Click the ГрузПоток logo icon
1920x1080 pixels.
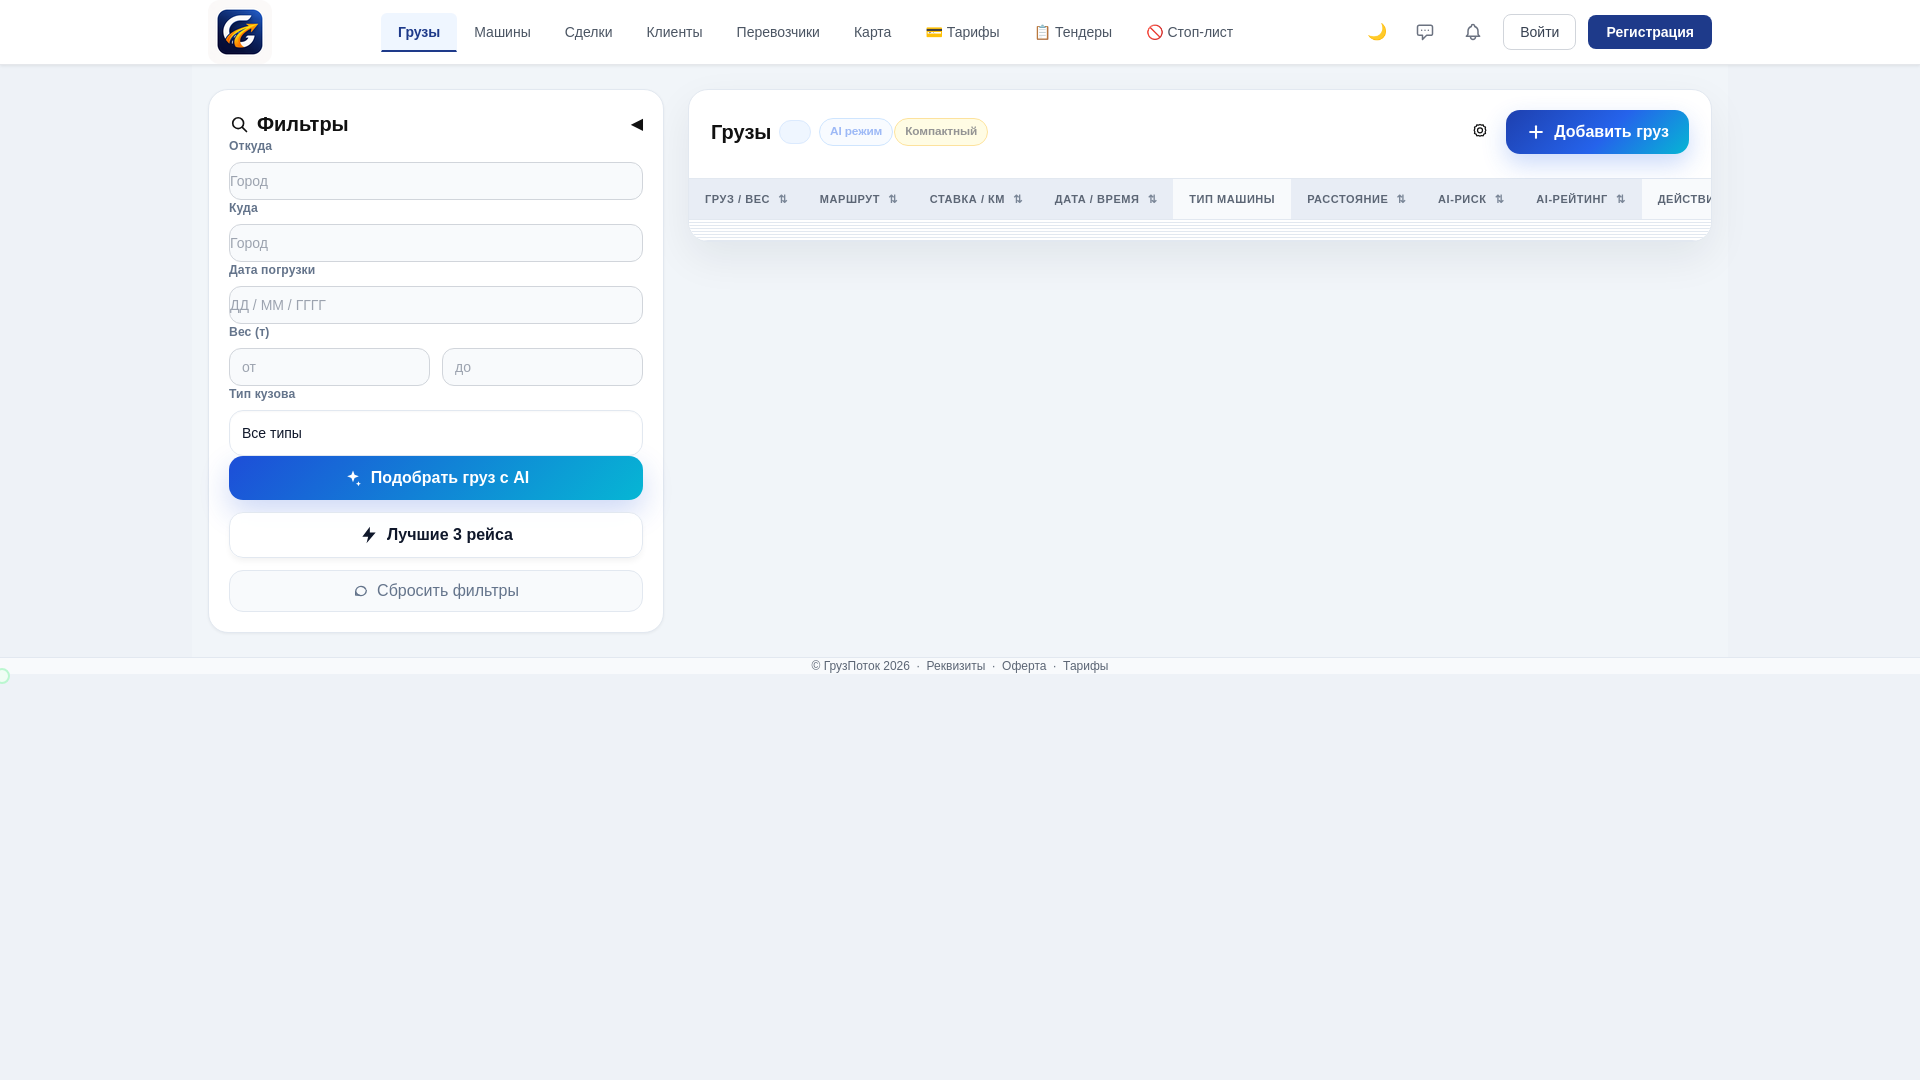[x=240, y=32]
